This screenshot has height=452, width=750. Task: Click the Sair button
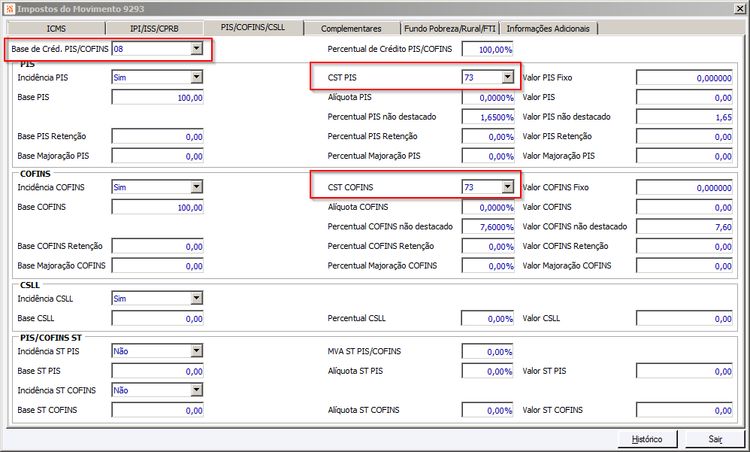tap(715, 439)
